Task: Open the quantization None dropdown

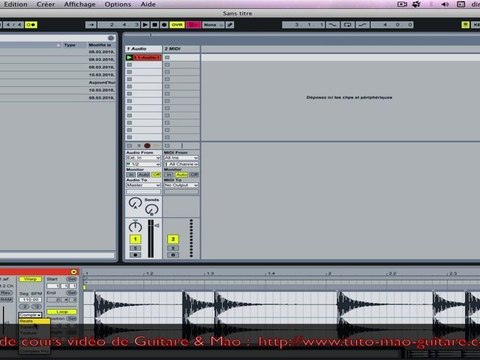Action: point(213,25)
